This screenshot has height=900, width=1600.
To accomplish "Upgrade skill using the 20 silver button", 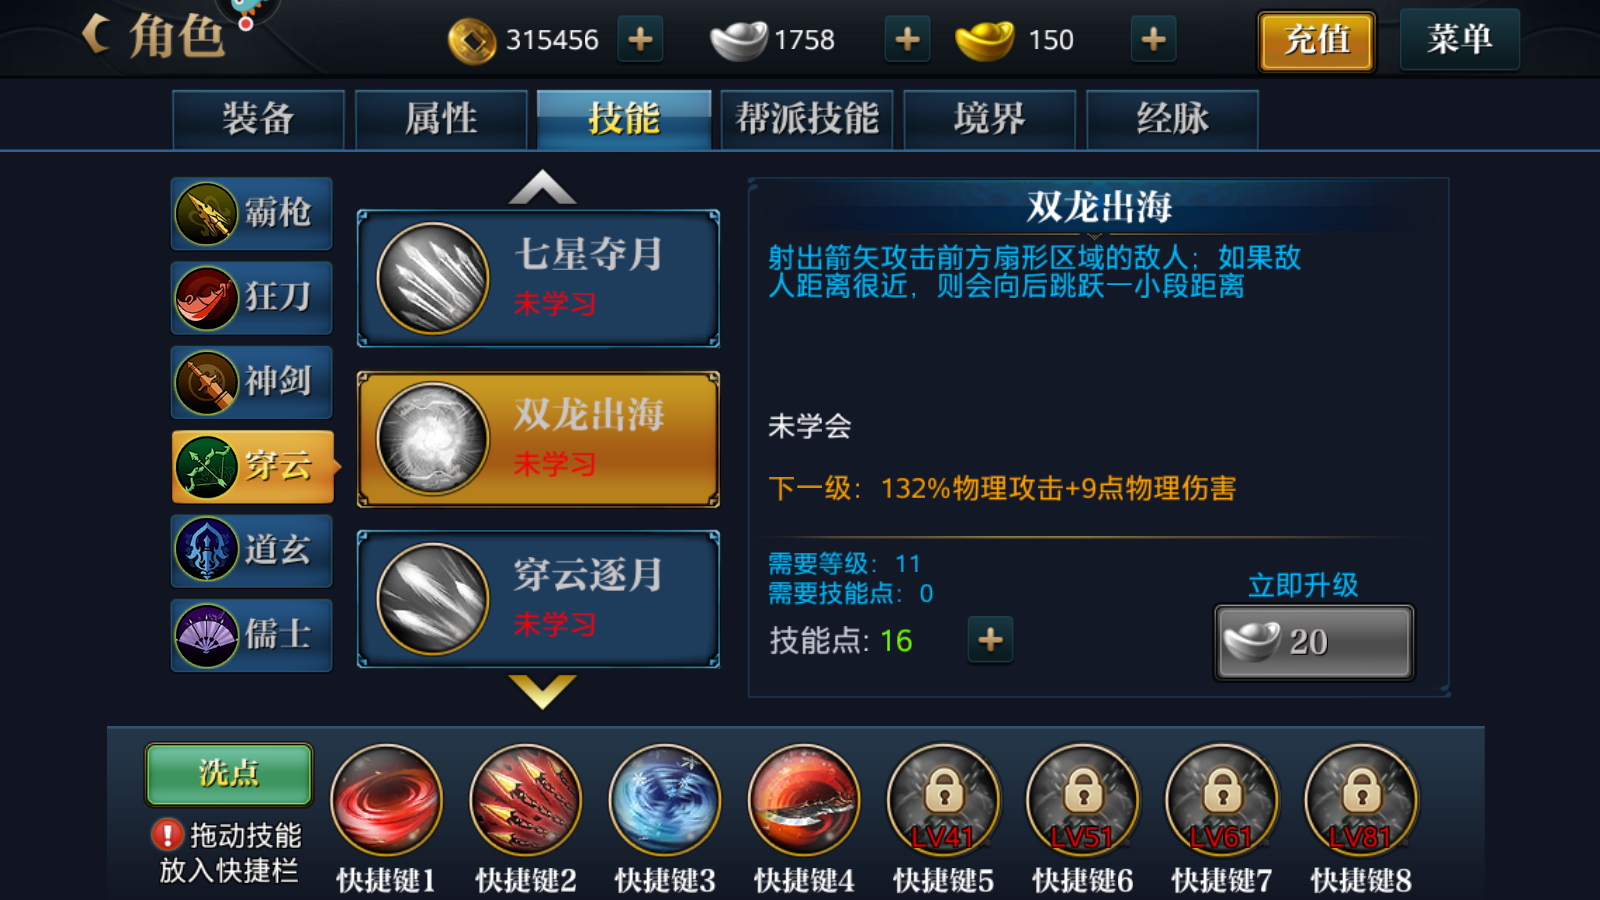I will 1314,642.
